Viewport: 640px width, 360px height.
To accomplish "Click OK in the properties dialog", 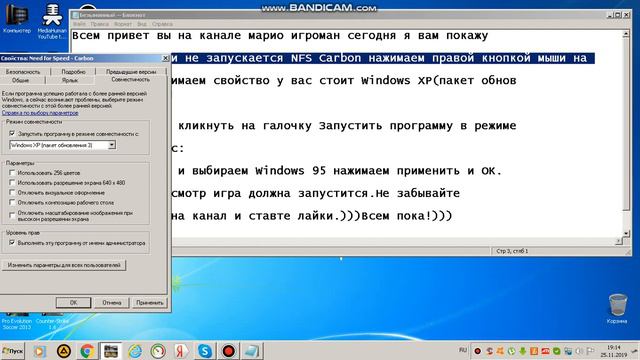I will 73,302.
